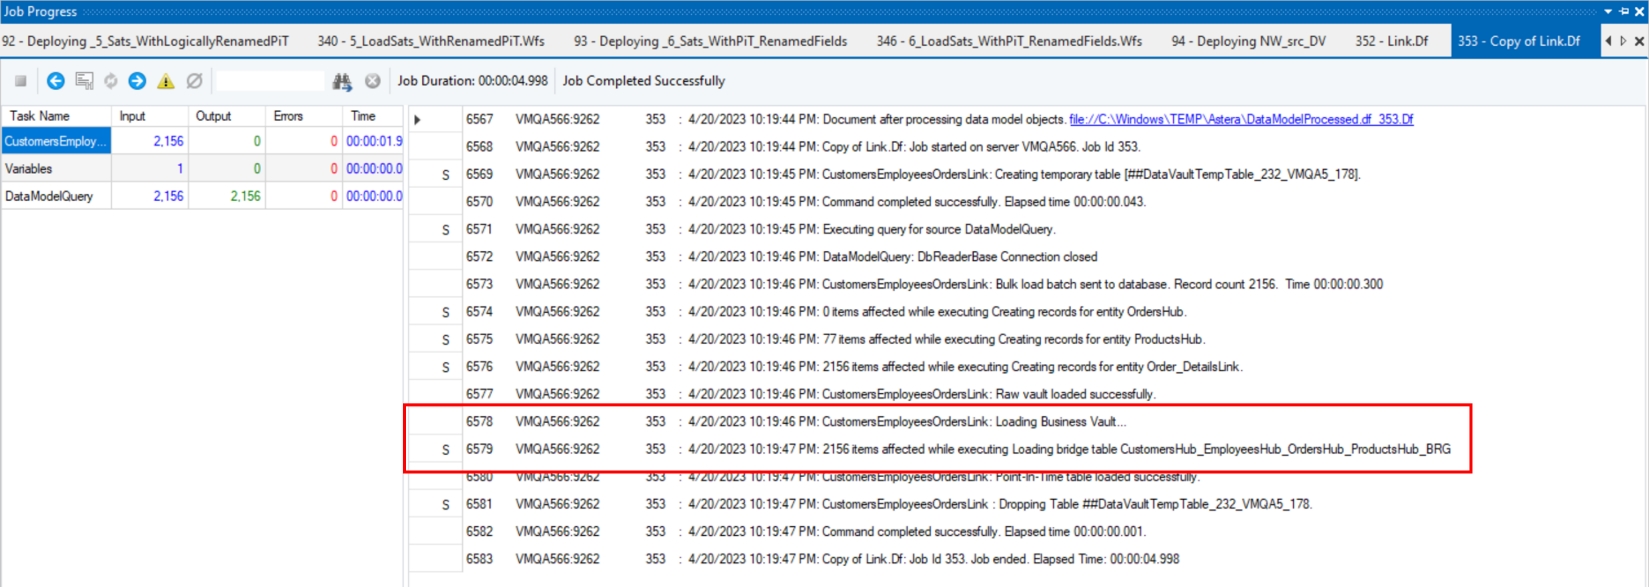The height and width of the screenshot is (587, 1649).
Task: Switch to tab 352 - Link.Df
Action: [x=1391, y=41]
